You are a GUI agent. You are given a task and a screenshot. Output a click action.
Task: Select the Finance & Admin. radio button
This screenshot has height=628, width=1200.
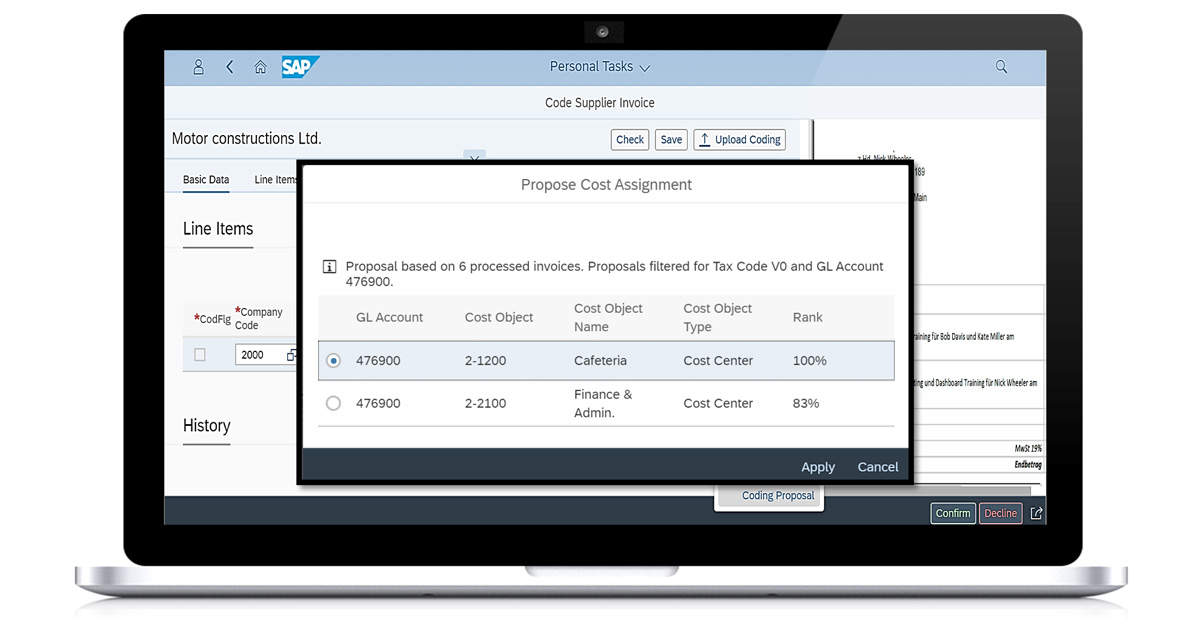(x=334, y=404)
